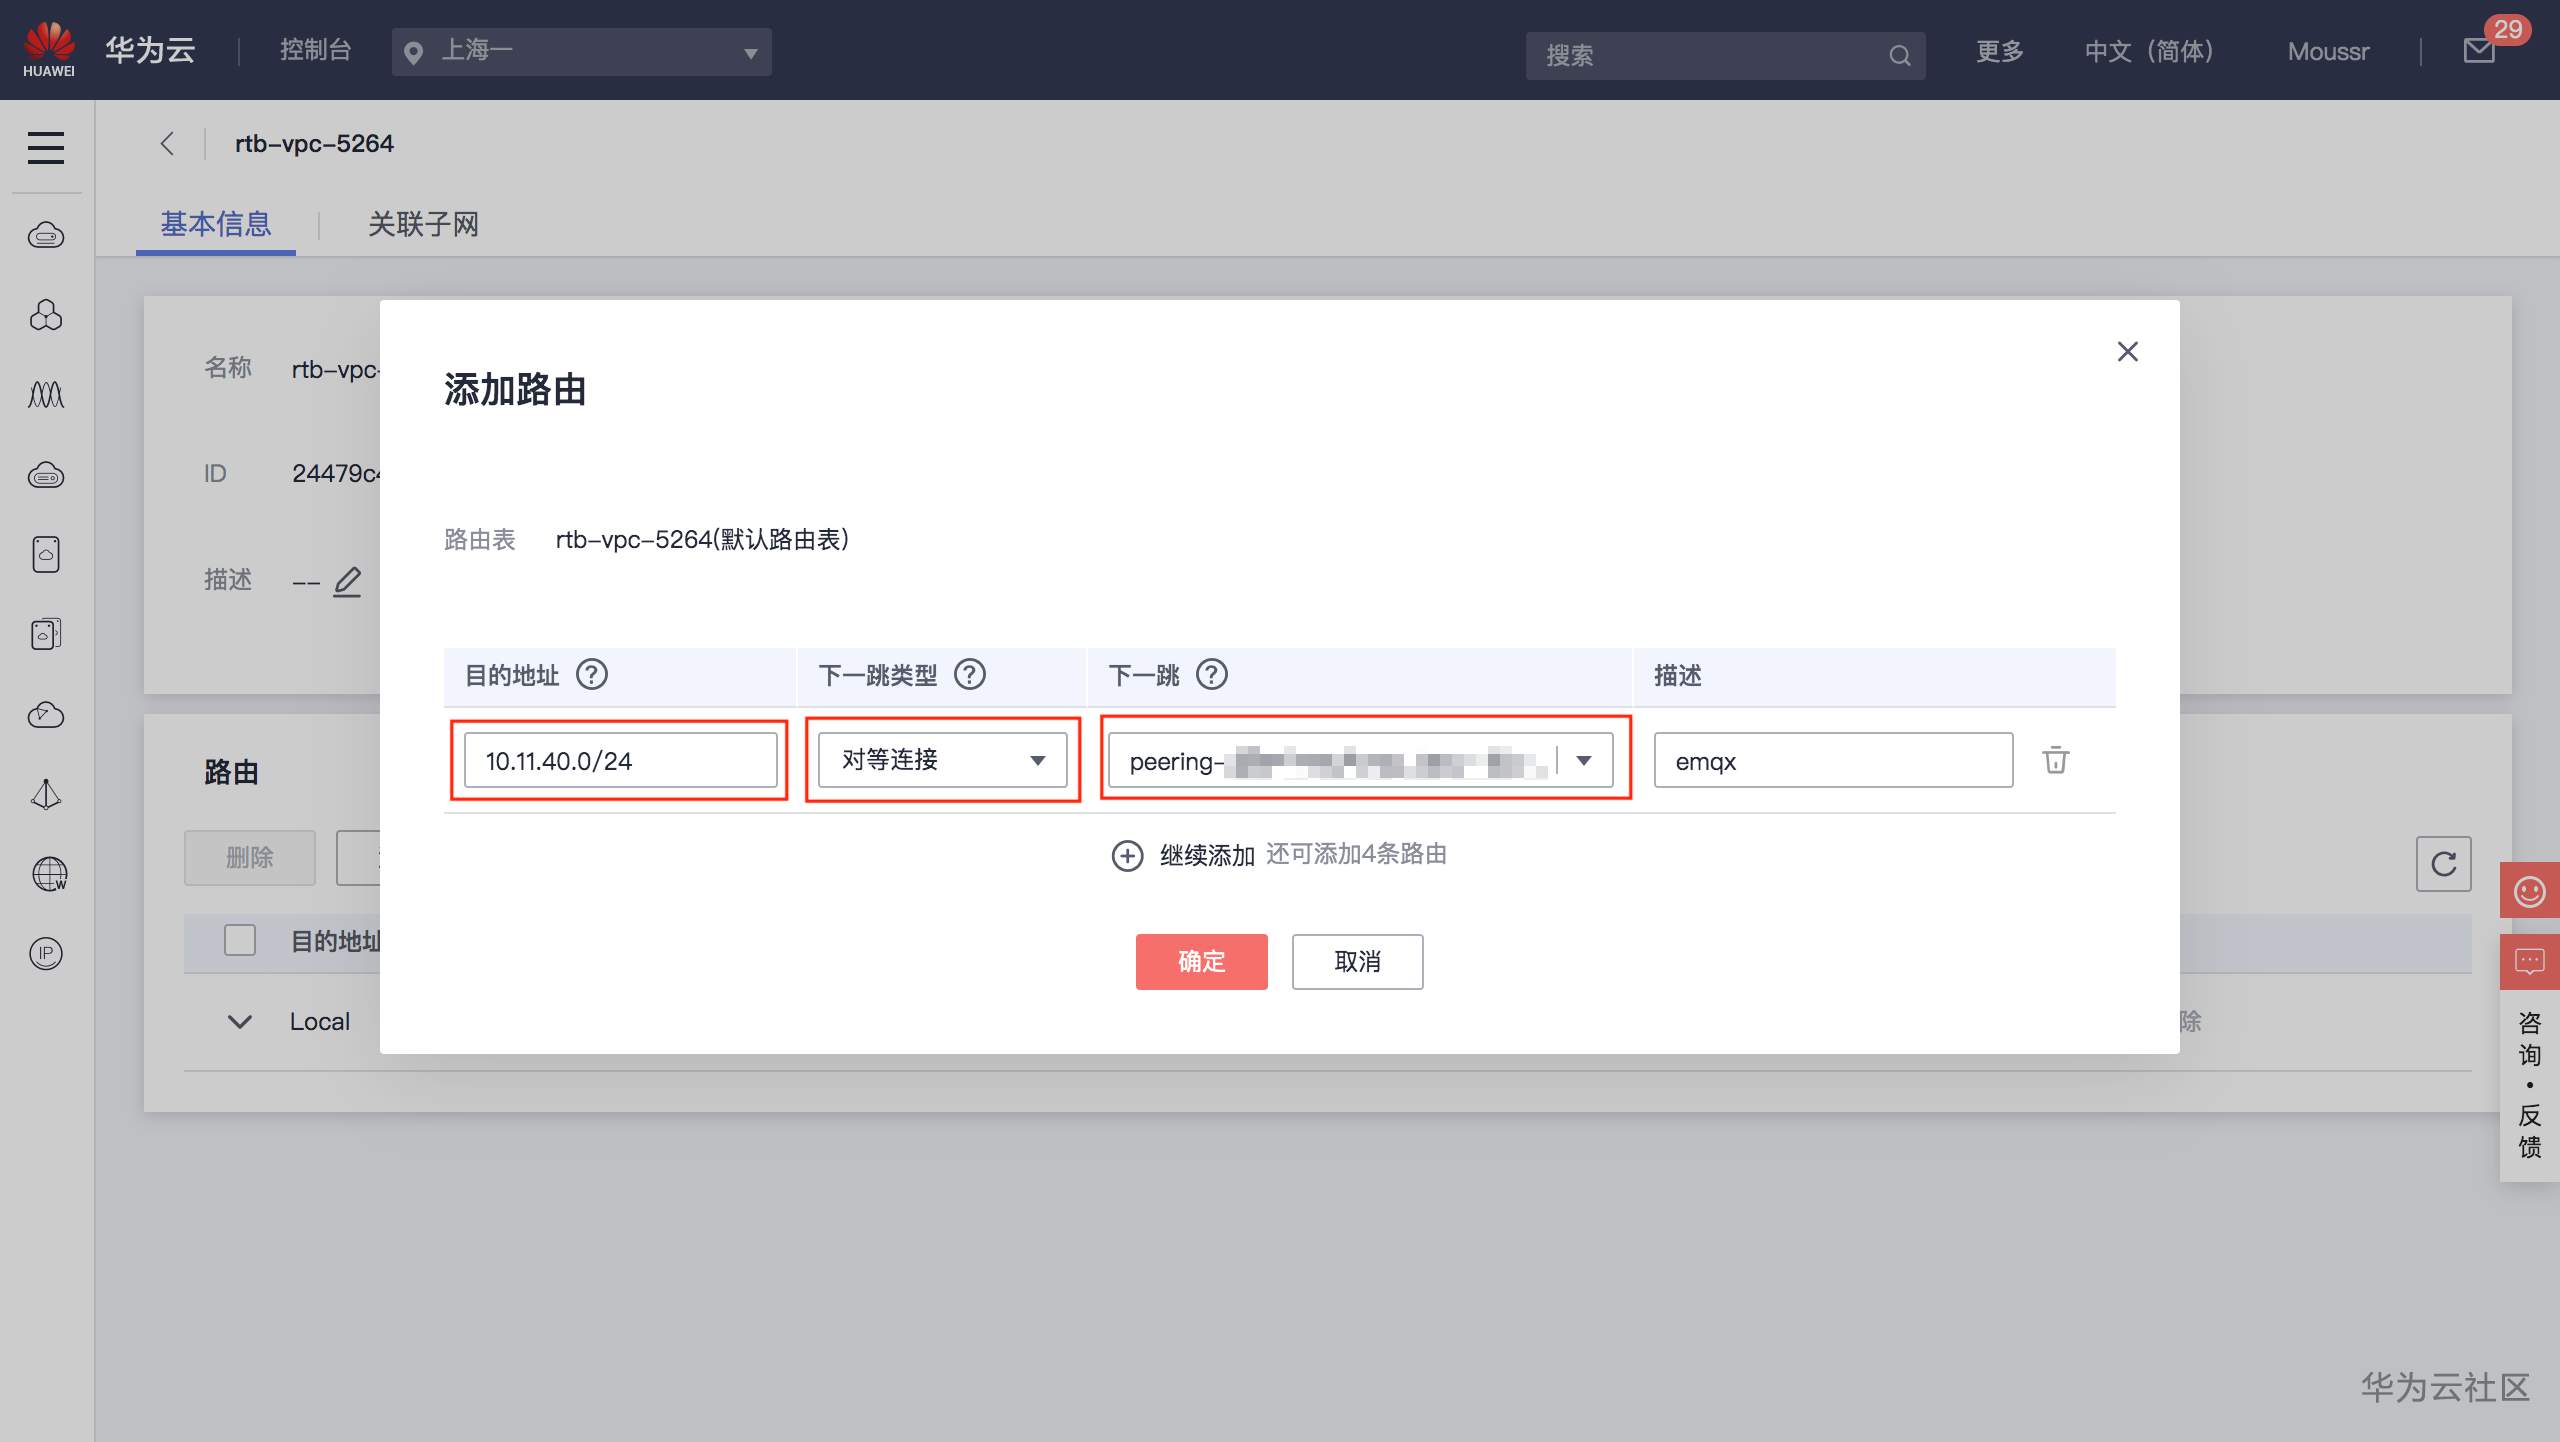Click the Elastic IP sidebar icon
Screen dimensions: 2560x1442
pyautogui.click(x=46, y=954)
